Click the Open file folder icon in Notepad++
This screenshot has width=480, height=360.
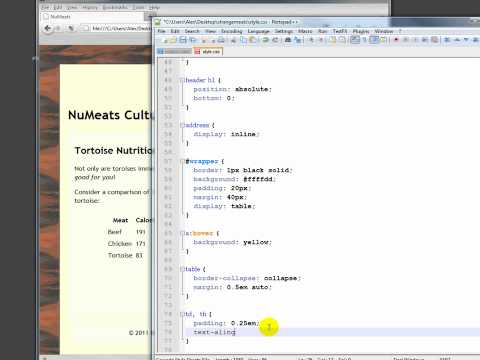tap(173, 40)
